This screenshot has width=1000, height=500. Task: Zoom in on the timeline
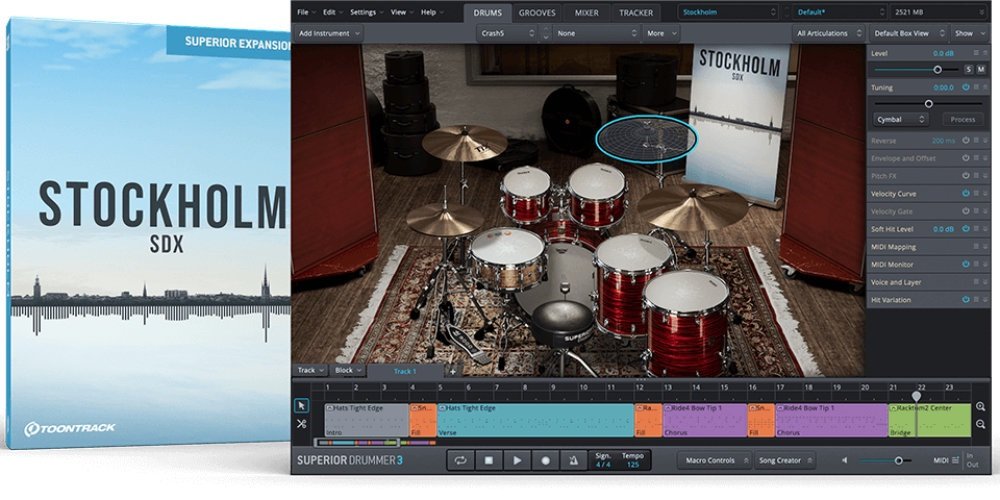pos(981,407)
